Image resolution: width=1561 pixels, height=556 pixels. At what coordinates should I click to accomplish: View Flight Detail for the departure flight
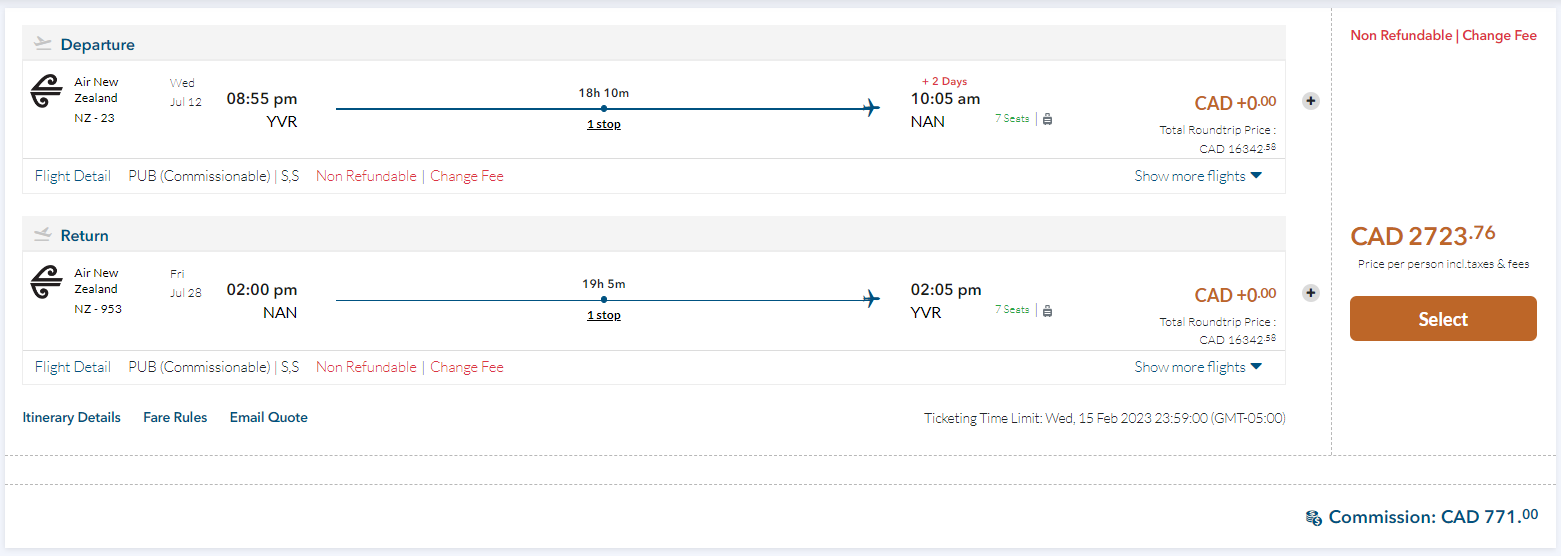[72, 176]
